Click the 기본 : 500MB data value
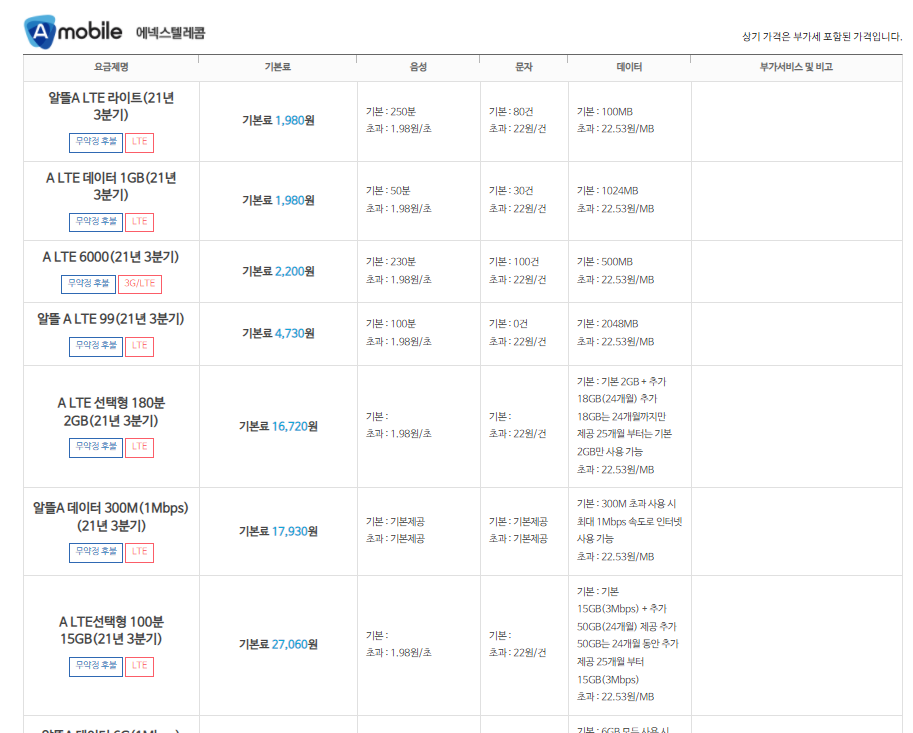Viewport: 913px width, 733px height. point(604,262)
